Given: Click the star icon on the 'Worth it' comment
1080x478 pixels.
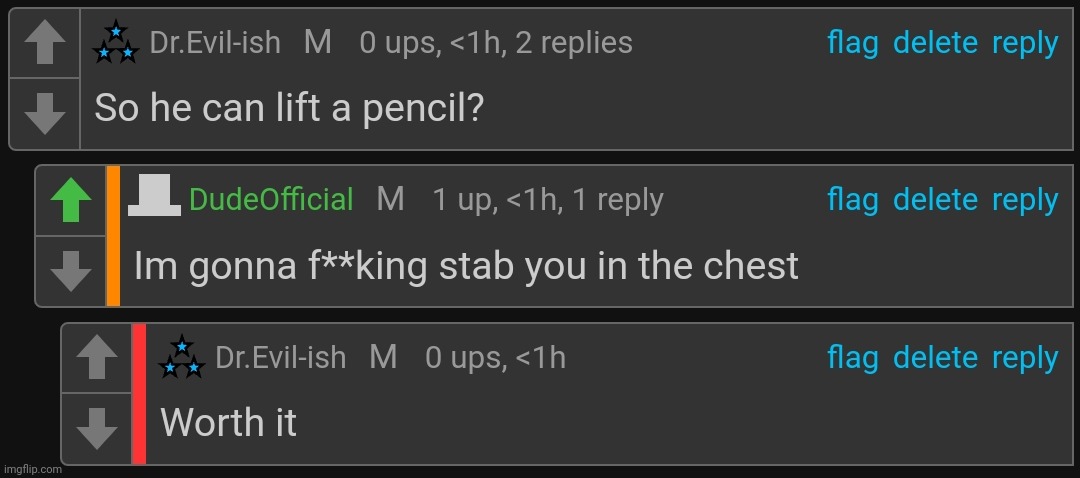Looking at the screenshot, I should 182,357.
